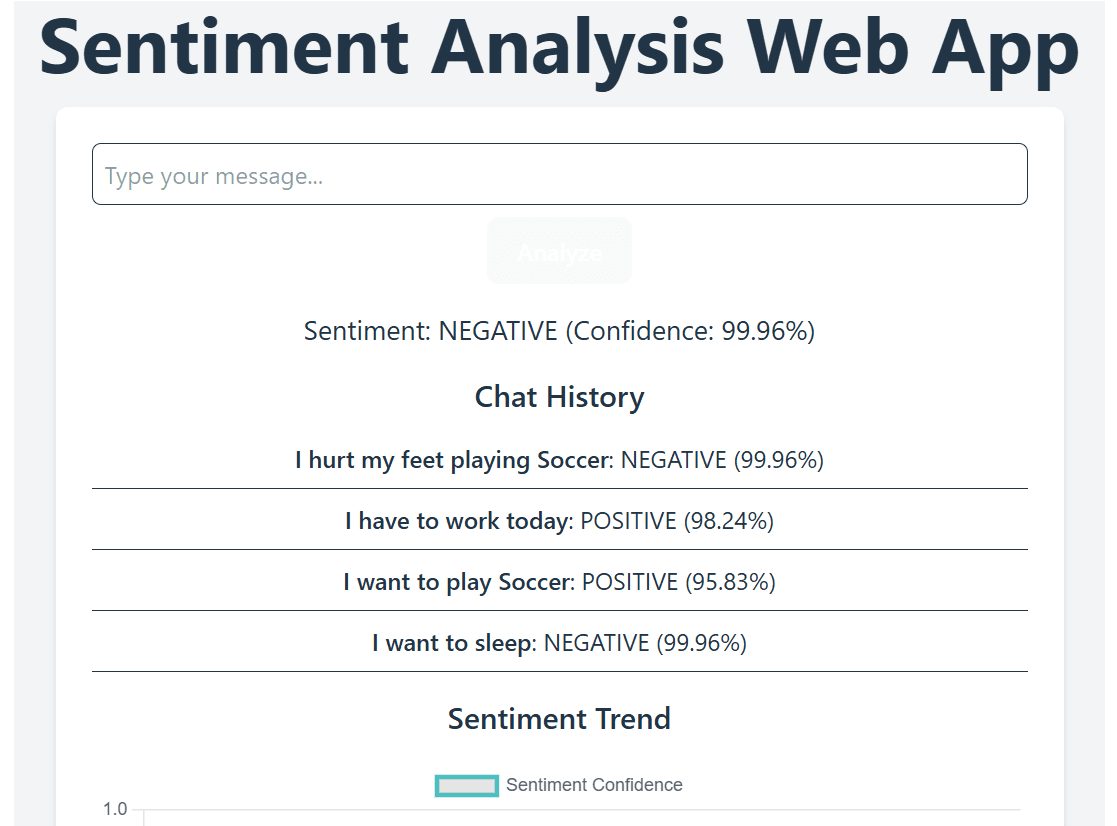This screenshot has width=1117, height=826.
Task: Select the 'I want to sleep' message
Action: [451, 643]
